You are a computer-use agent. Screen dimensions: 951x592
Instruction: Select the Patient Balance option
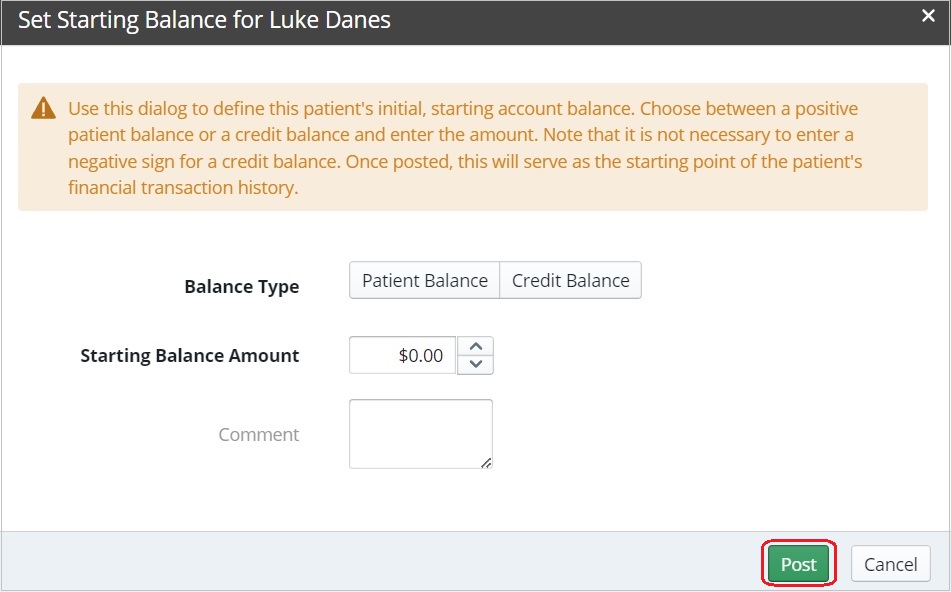pos(424,280)
